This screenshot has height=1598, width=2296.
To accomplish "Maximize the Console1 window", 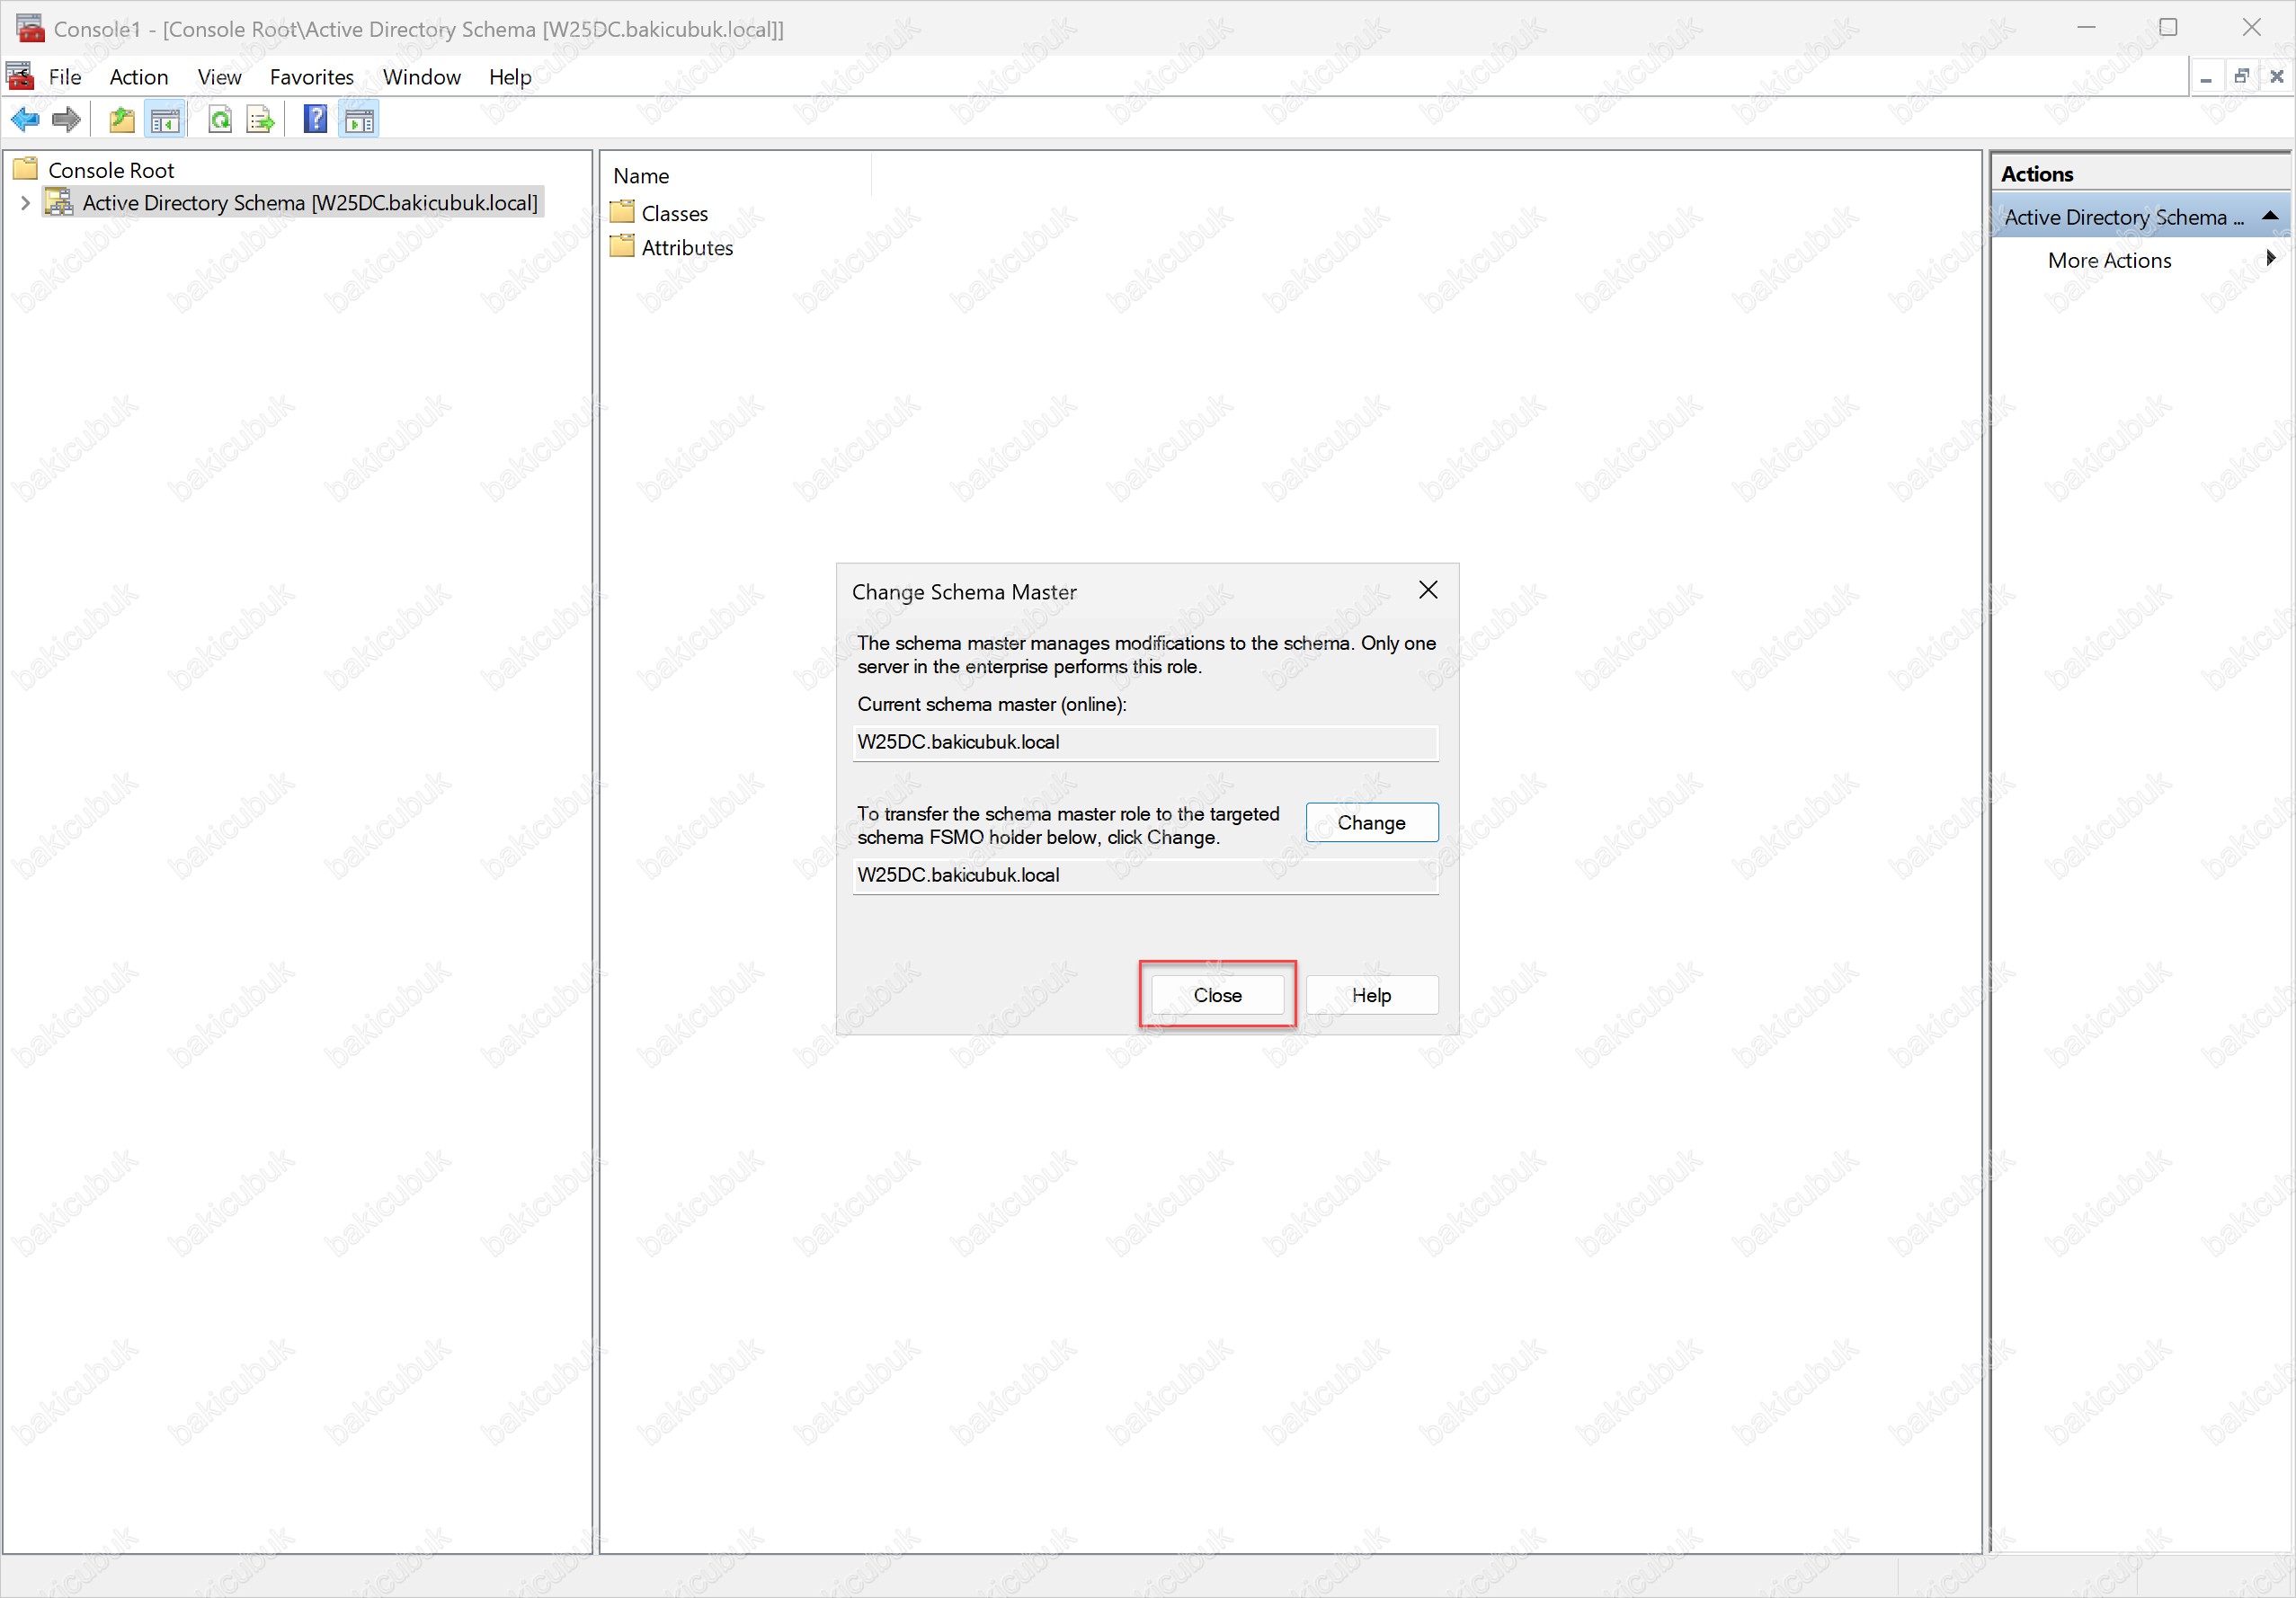I will coord(2168,27).
